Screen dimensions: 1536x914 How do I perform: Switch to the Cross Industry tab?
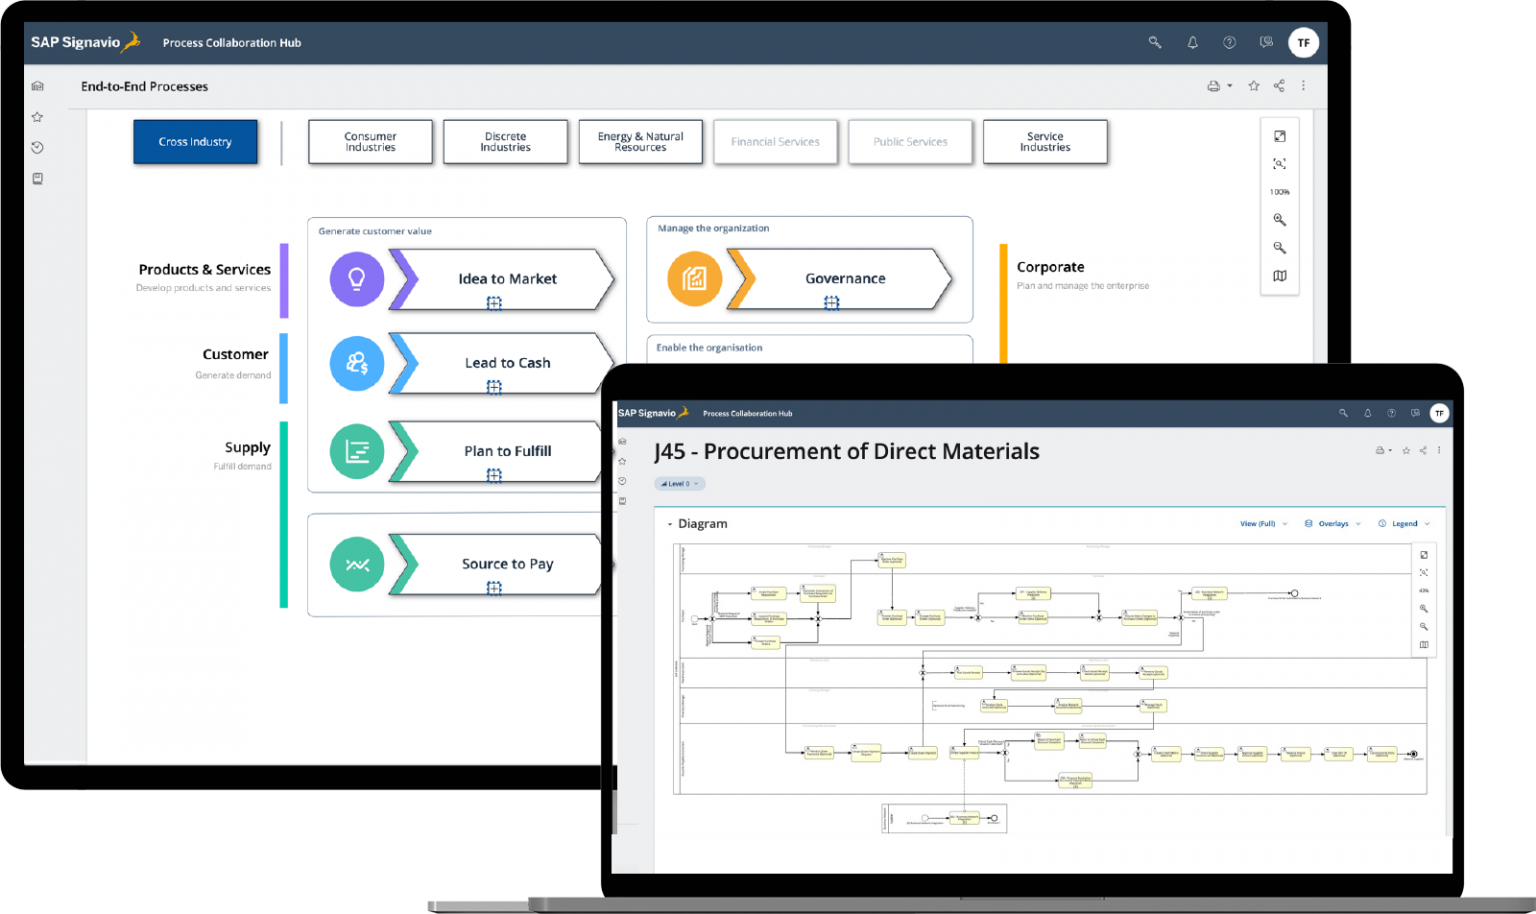pos(195,141)
